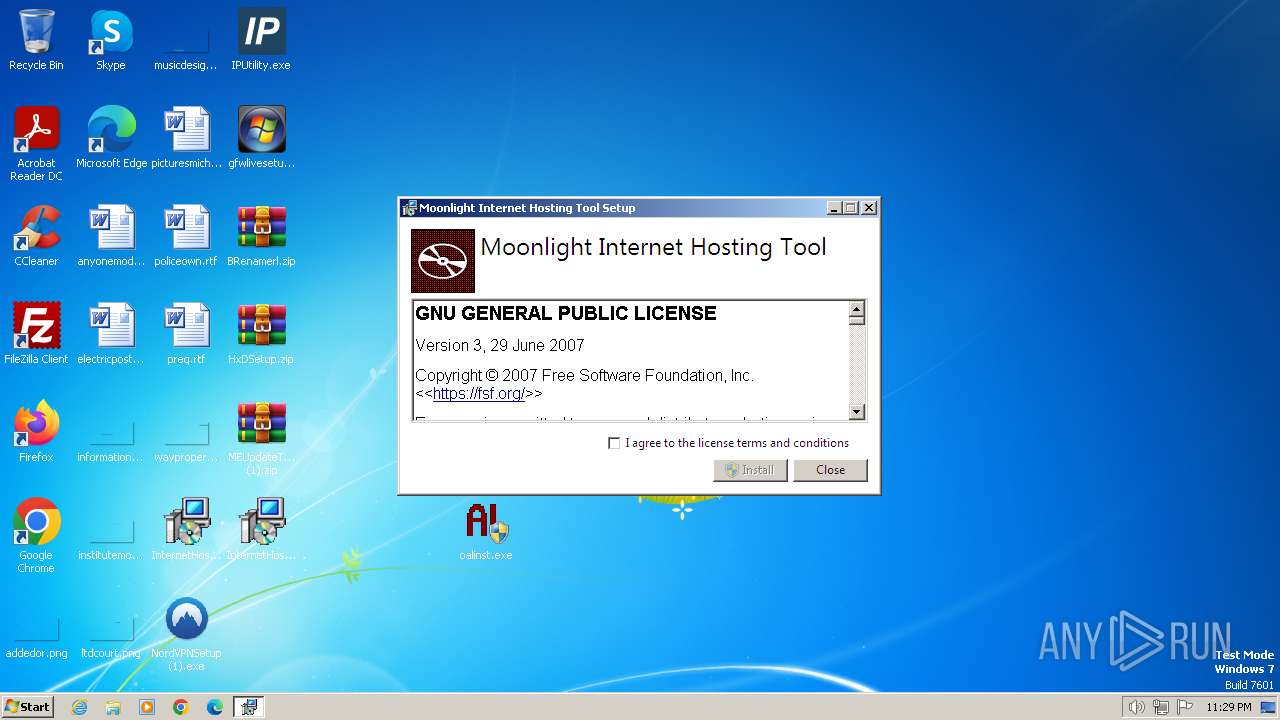The height and width of the screenshot is (720, 1280).
Task: Select the CCleaner desktop shortcut
Action: [x=36, y=236]
